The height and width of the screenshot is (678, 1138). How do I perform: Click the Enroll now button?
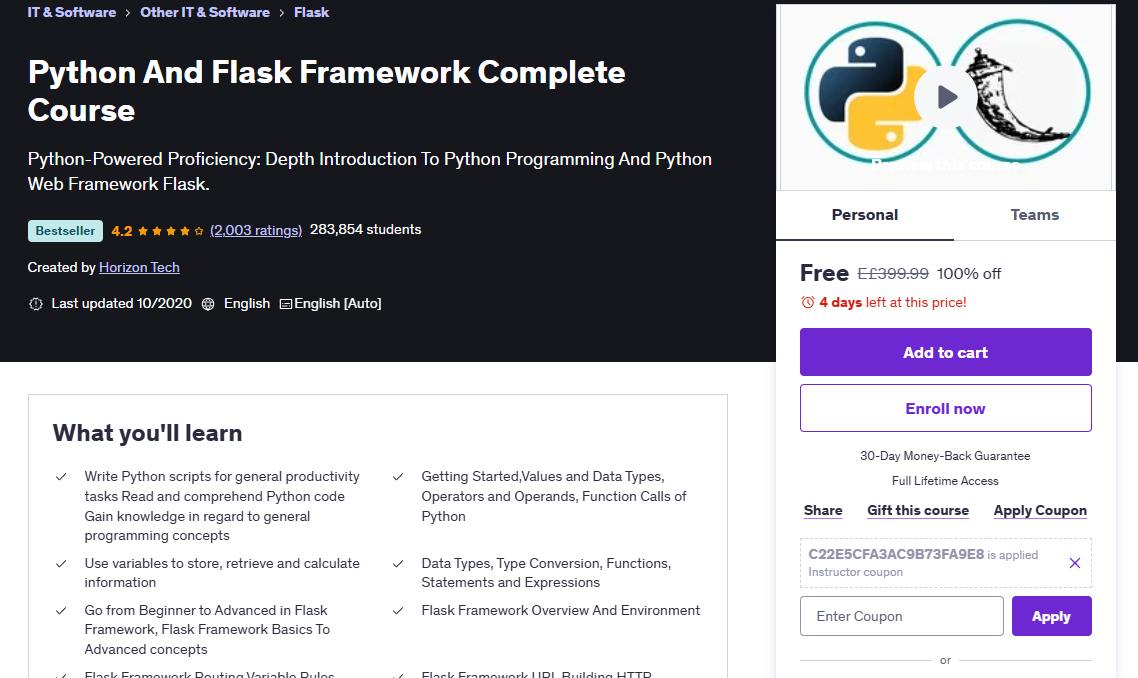click(946, 408)
